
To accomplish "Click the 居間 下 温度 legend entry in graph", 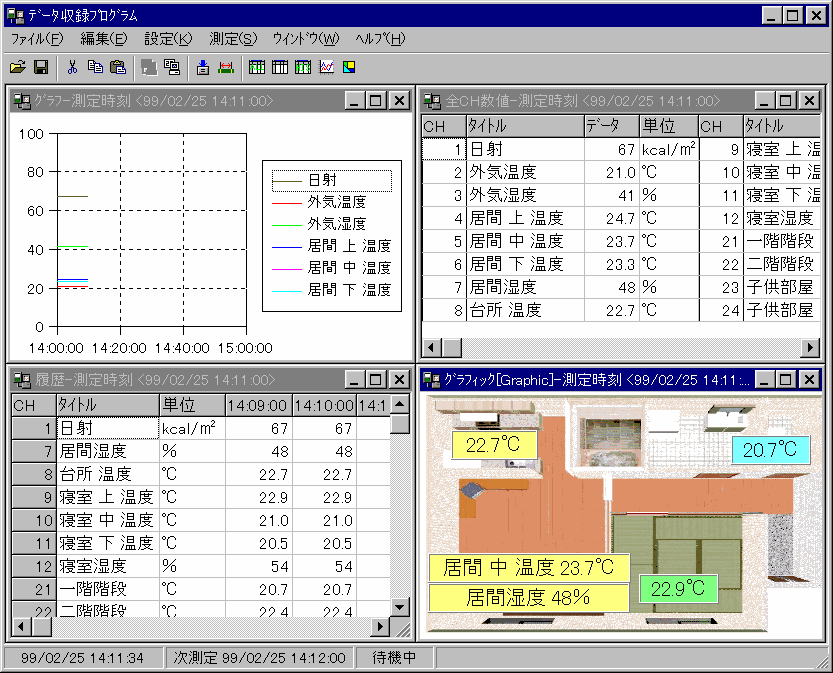I will [332, 290].
